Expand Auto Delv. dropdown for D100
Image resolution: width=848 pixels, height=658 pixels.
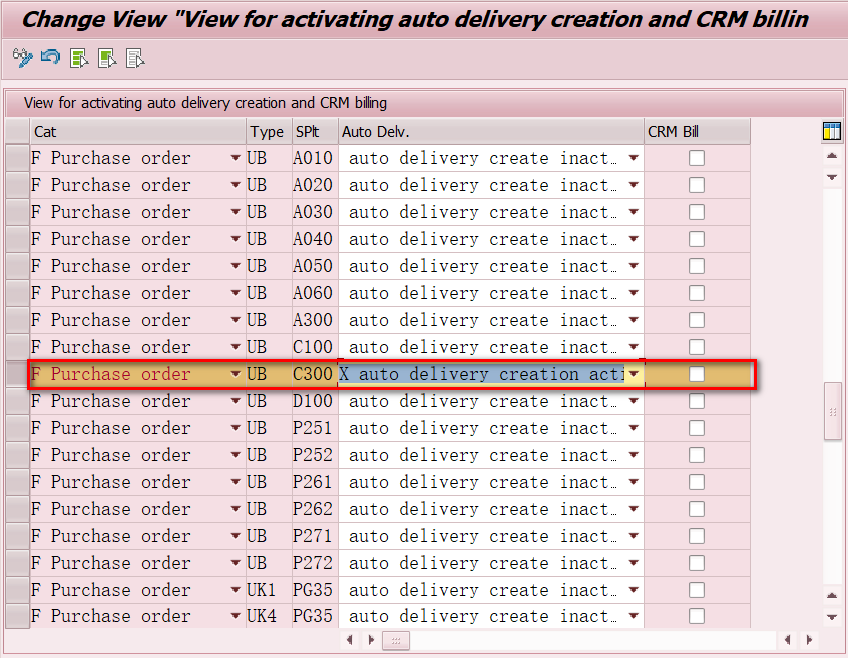click(634, 401)
